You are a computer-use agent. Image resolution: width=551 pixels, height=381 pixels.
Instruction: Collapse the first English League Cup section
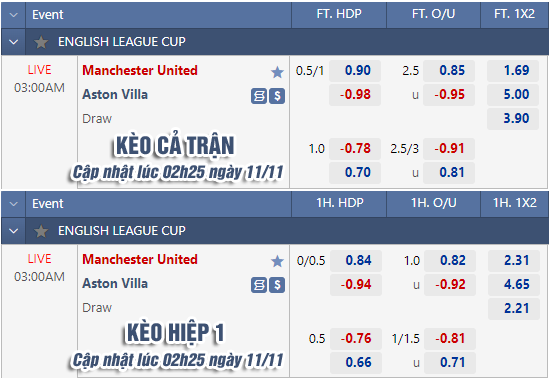[13, 42]
